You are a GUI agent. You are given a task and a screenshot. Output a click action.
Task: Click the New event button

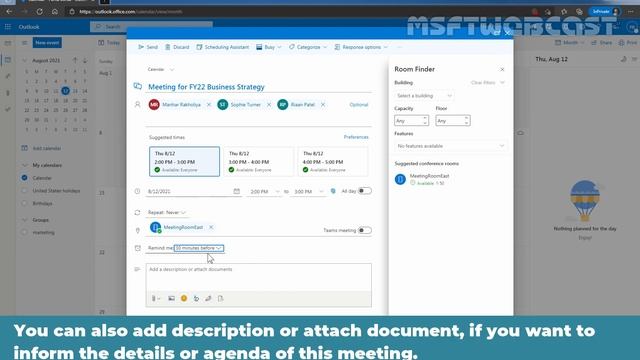coord(47,42)
